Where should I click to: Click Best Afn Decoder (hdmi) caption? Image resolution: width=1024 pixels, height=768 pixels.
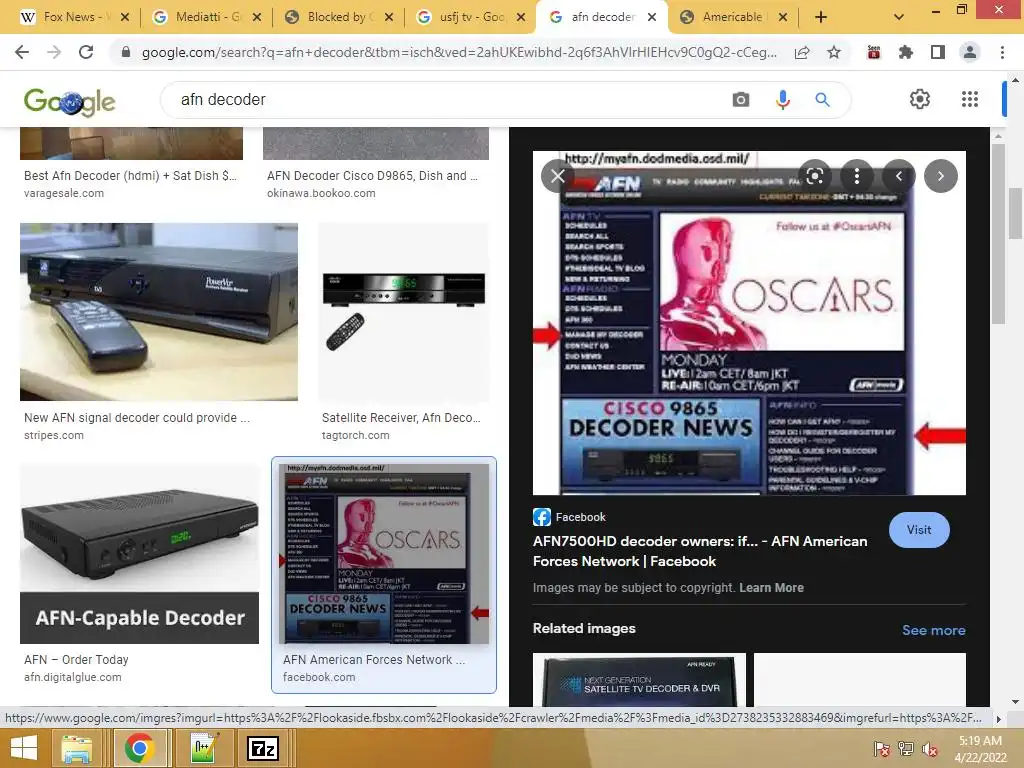130,176
